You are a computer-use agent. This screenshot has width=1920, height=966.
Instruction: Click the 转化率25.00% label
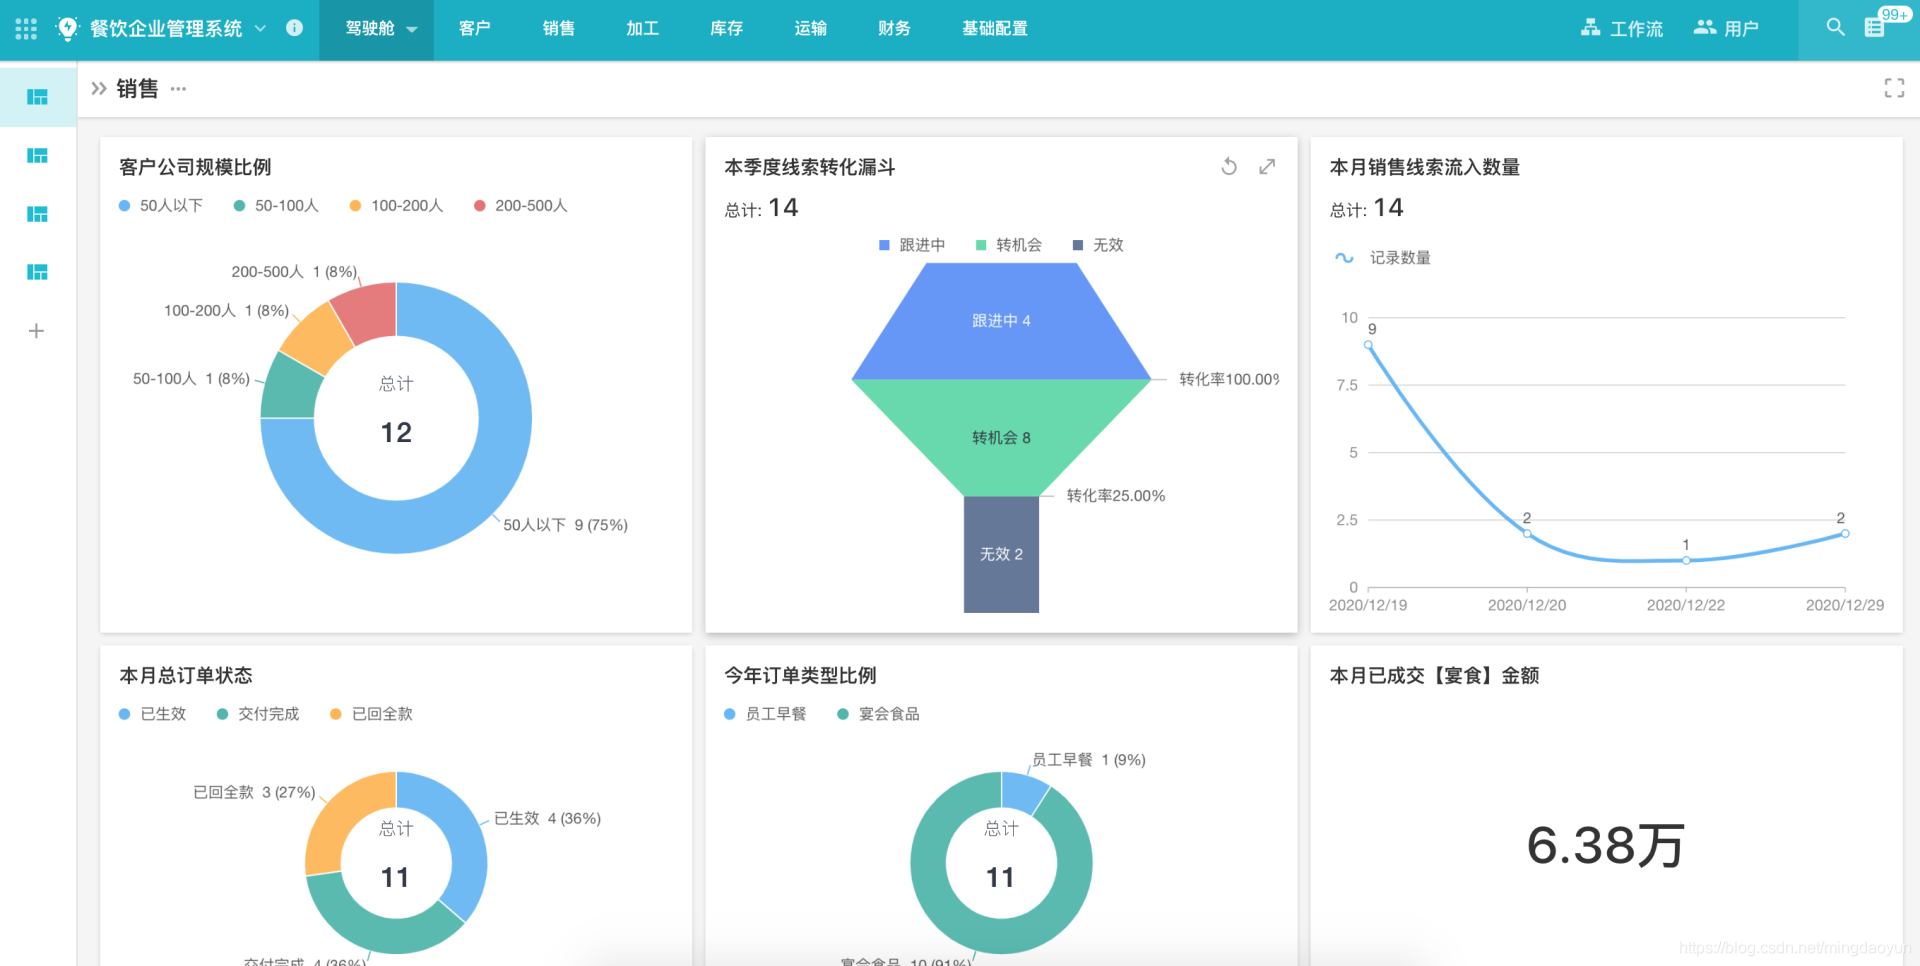[1115, 496]
